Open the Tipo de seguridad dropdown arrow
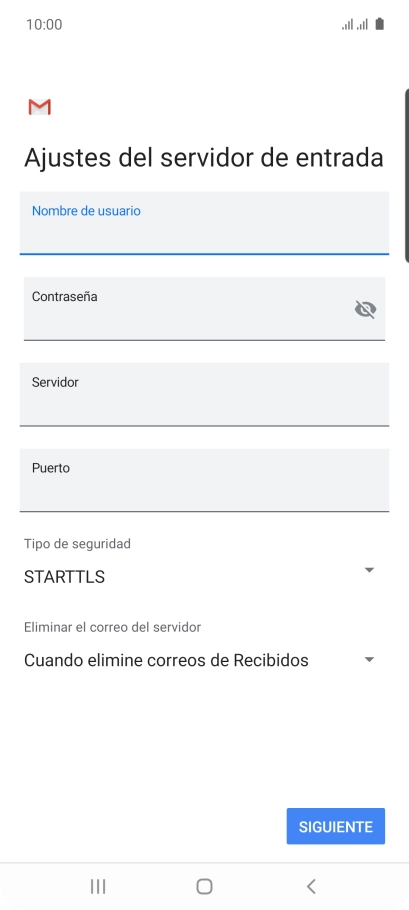The height and width of the screenshot is (910, 409). click(x=369, y=570)
